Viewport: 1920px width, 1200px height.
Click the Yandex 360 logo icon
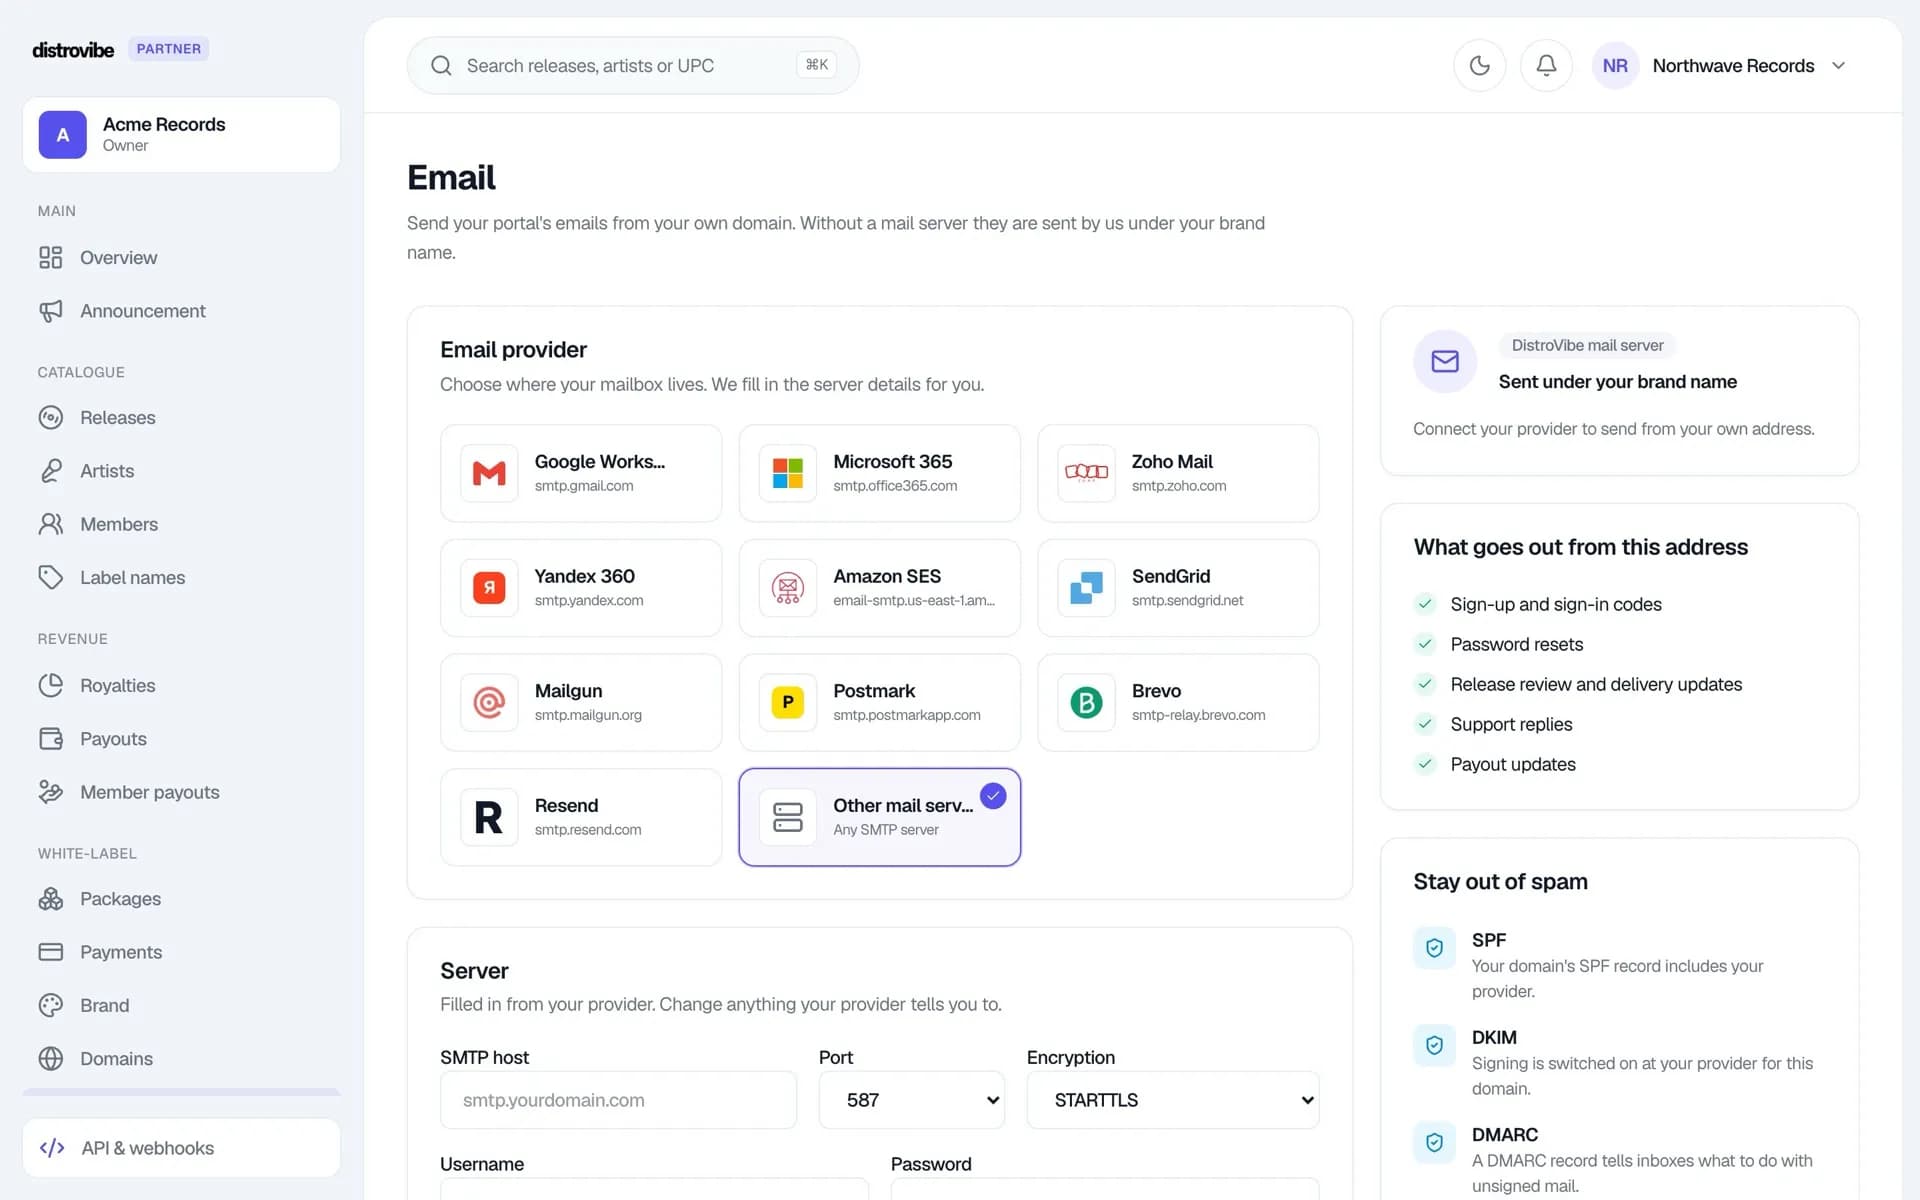[489, 588]
